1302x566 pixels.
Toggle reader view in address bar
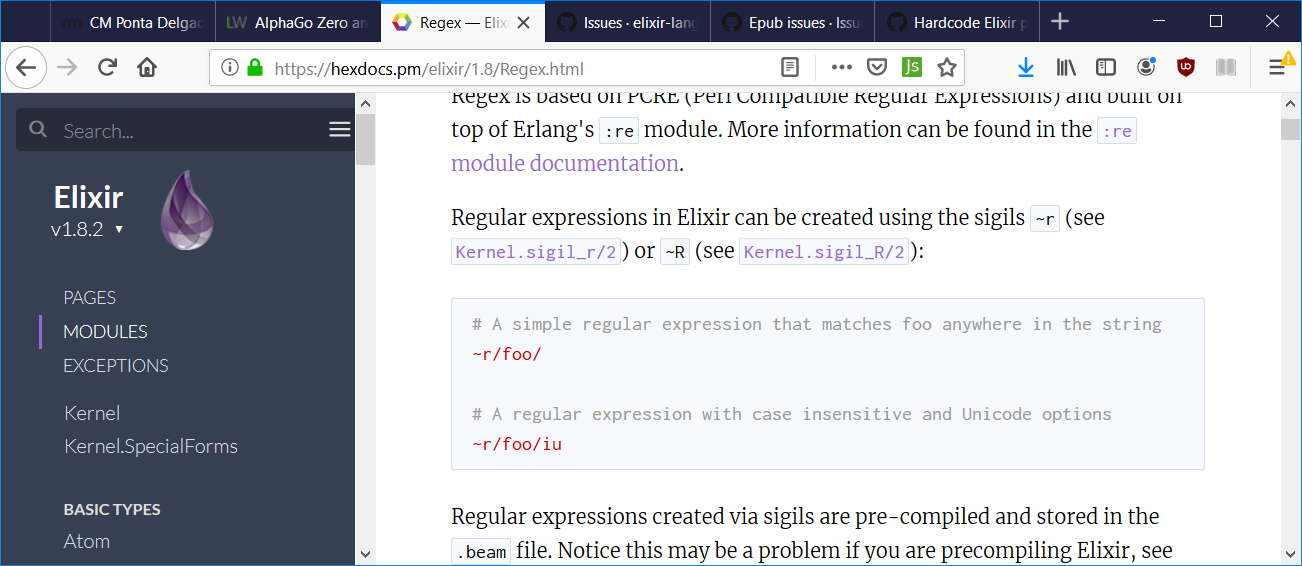click(x=790, y=68)
